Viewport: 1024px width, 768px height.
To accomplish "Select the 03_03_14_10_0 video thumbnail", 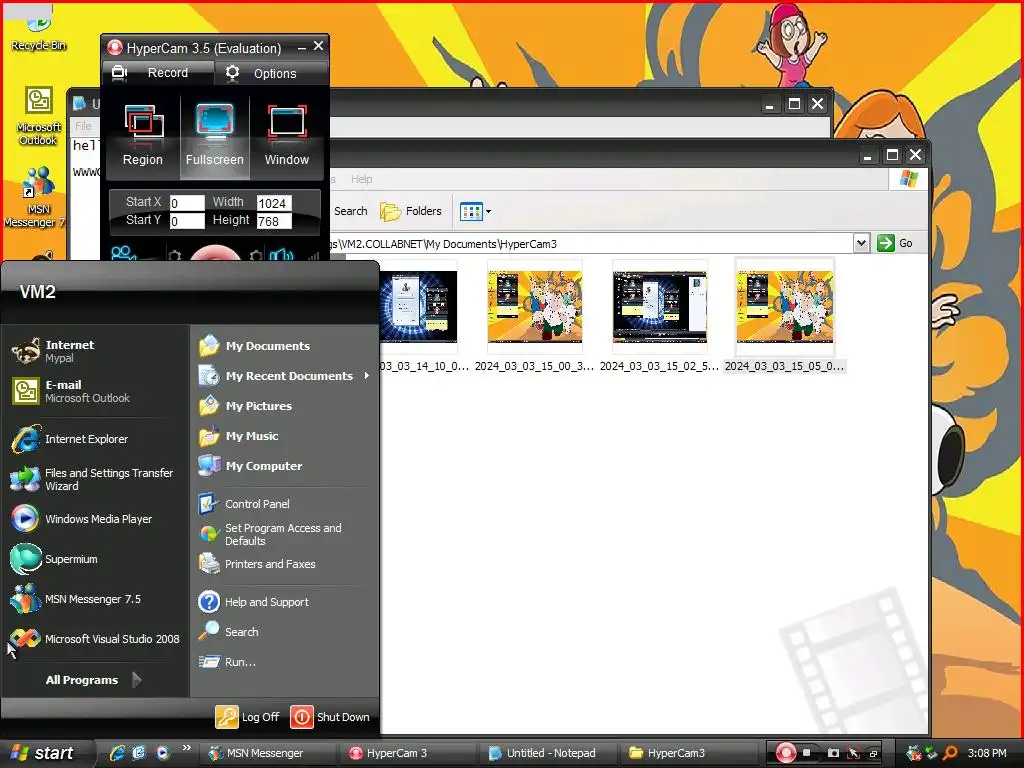I will (x=419, y=307).
